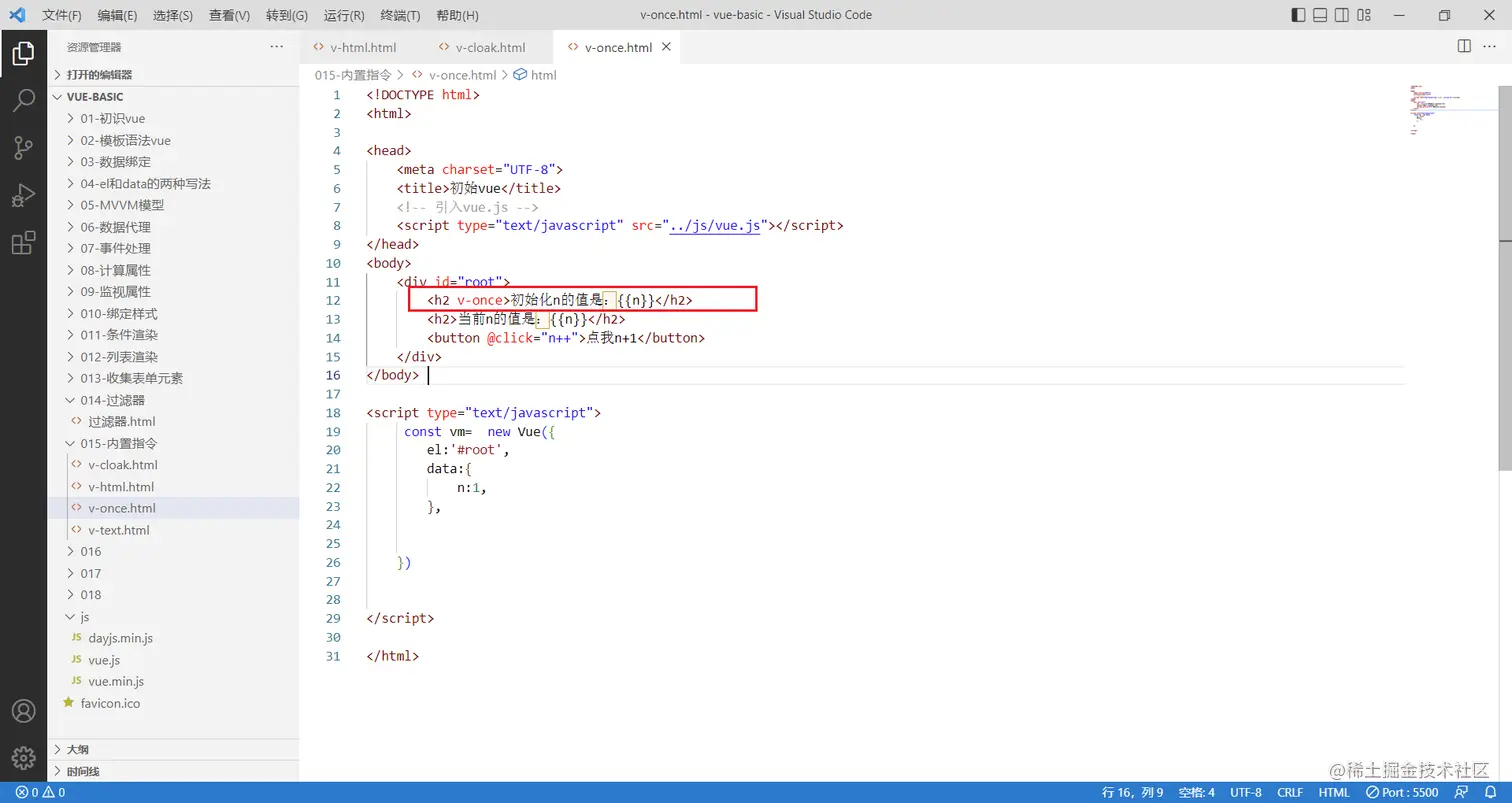Screen dimensions: 1512x803
Task: Switch to v-html.html tab
Action: pos(363,47)
